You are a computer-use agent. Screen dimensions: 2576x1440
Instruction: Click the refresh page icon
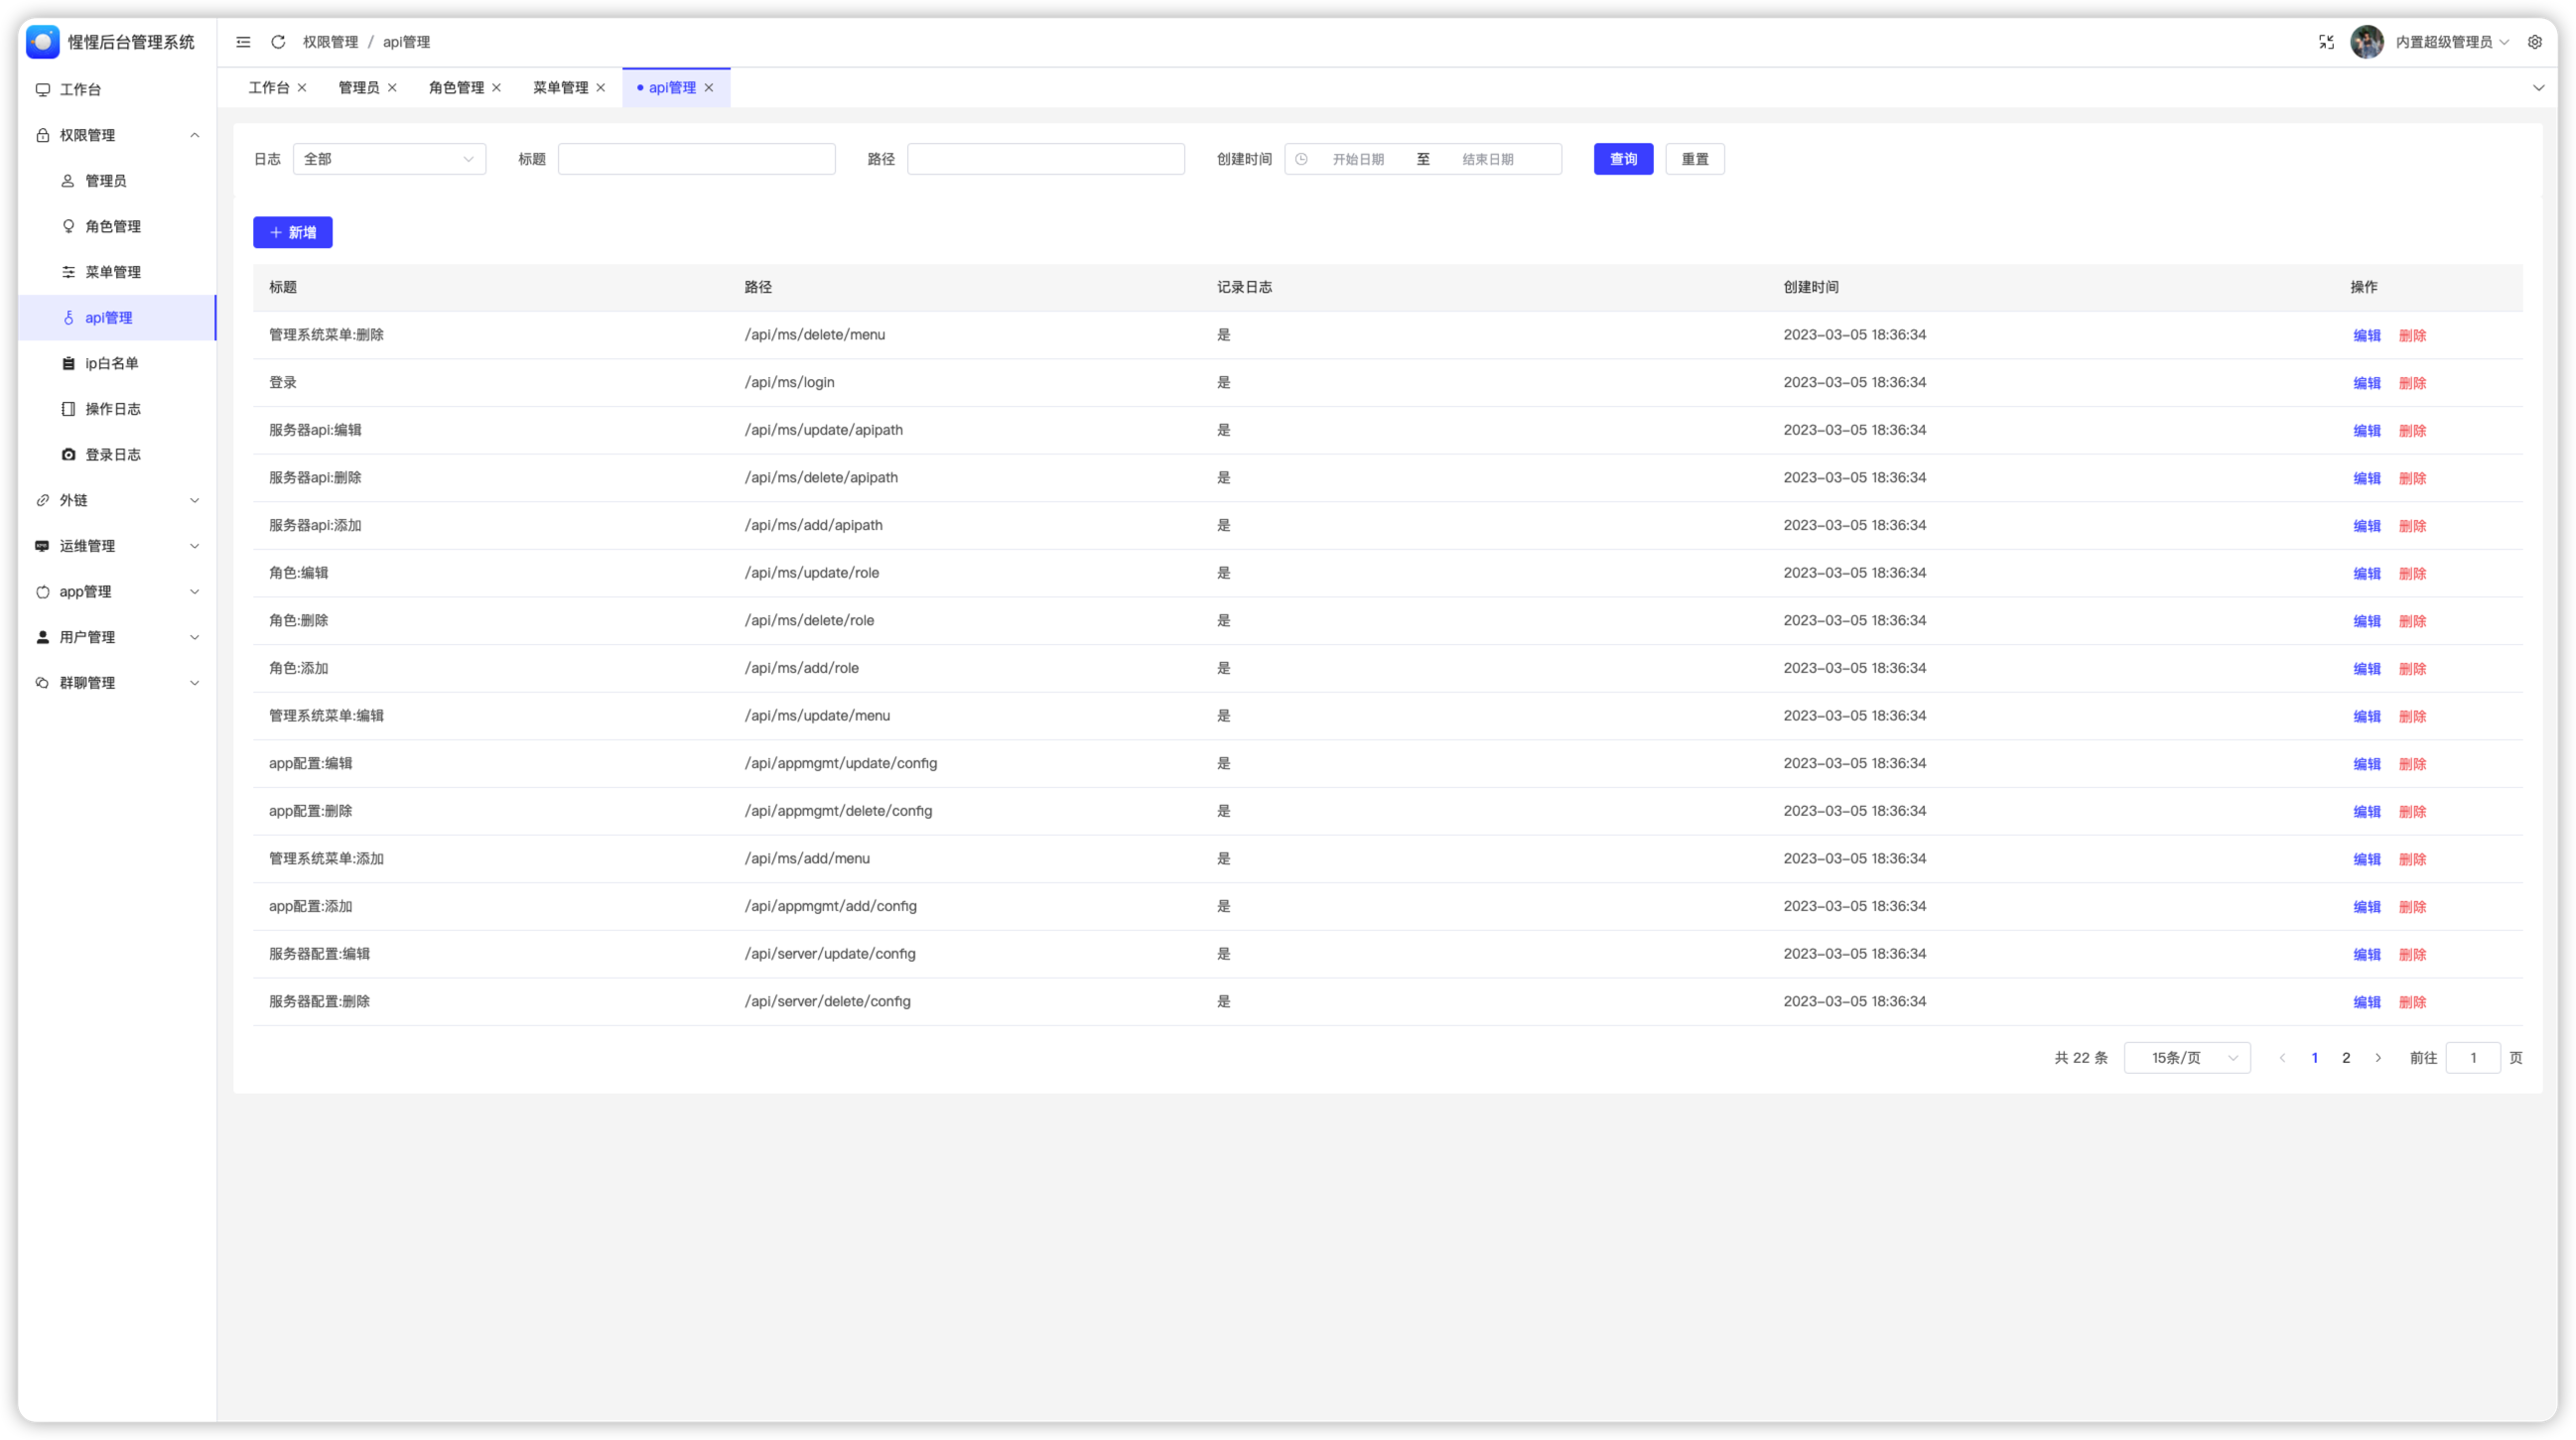tap(278, 42)
